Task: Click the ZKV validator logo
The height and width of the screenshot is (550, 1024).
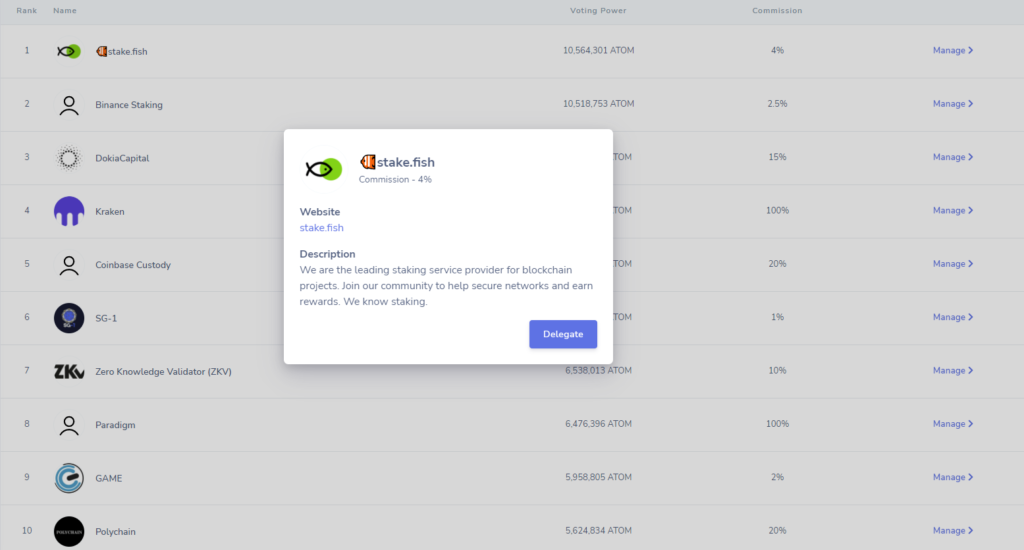Action: pos(69,372)
